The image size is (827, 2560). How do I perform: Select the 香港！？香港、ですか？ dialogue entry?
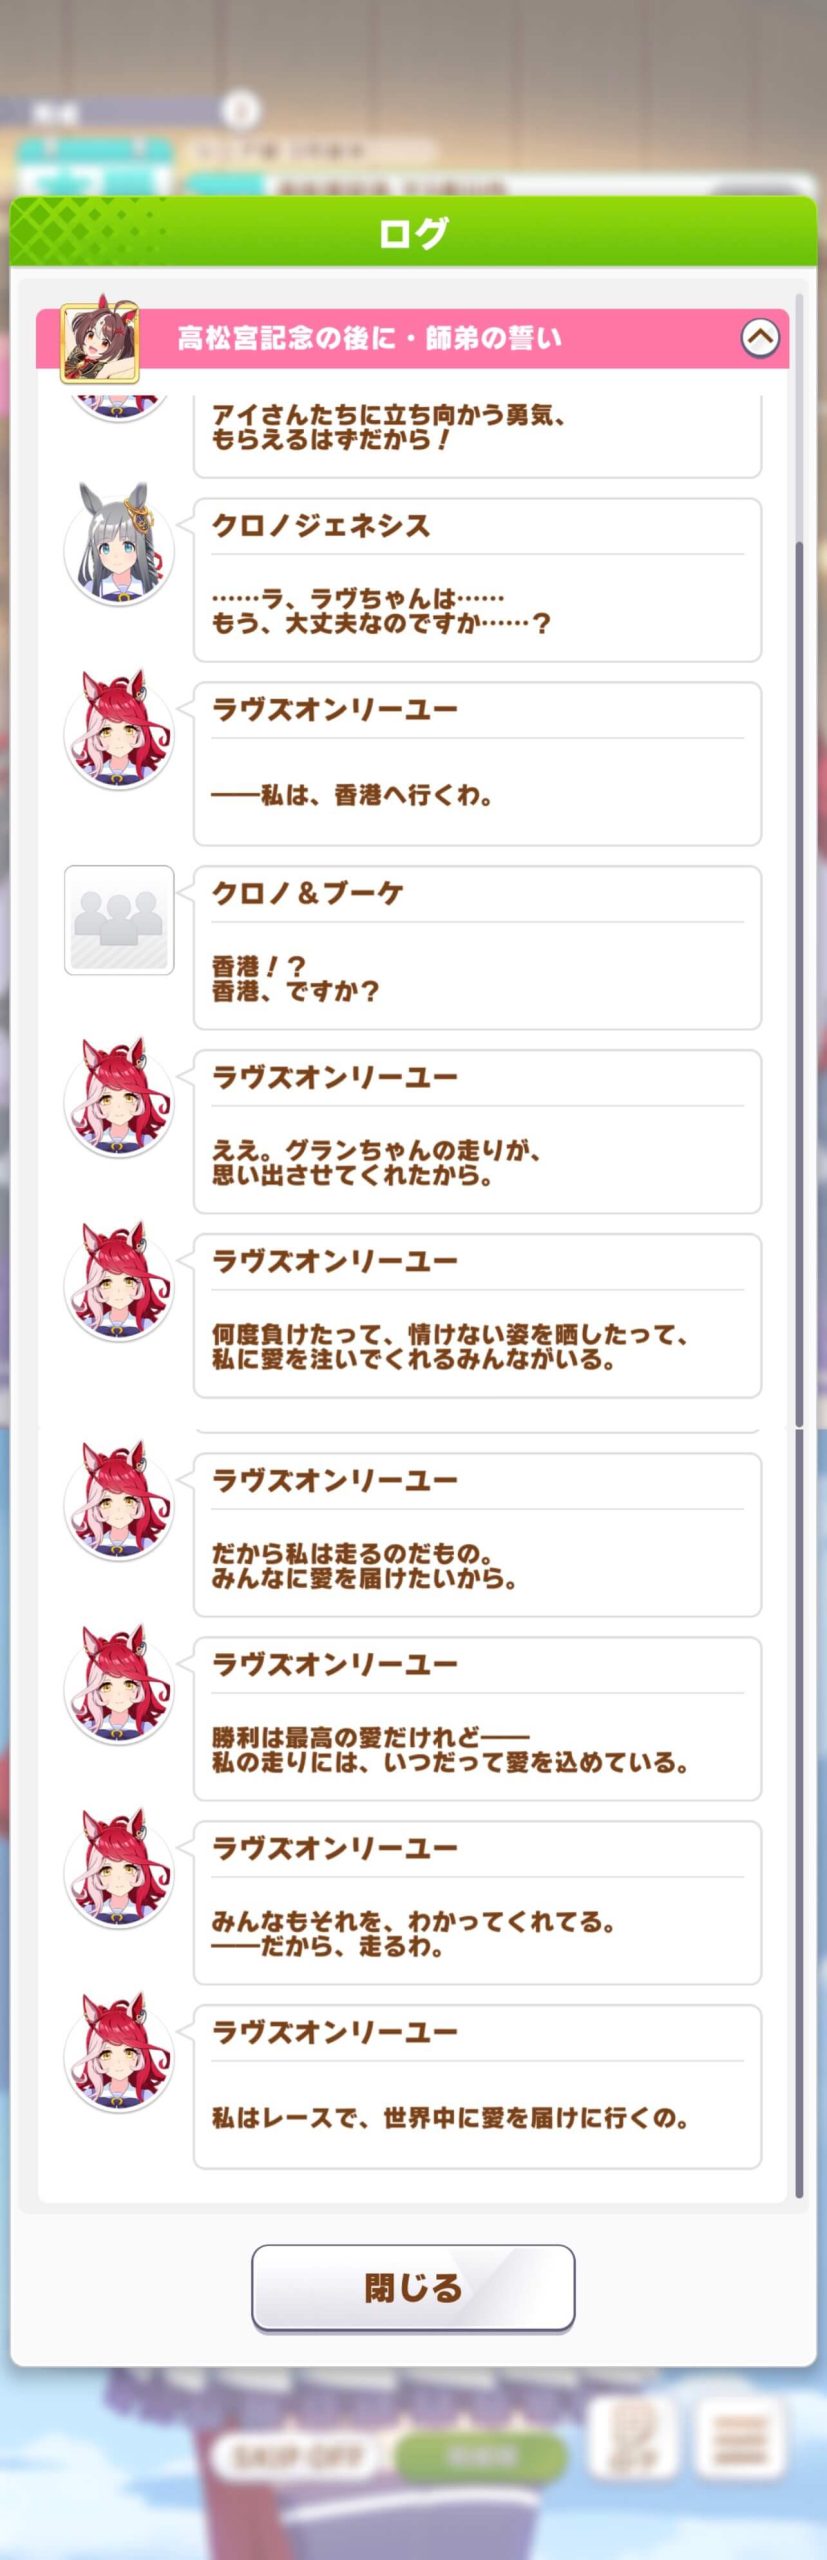tap(477, 948)
